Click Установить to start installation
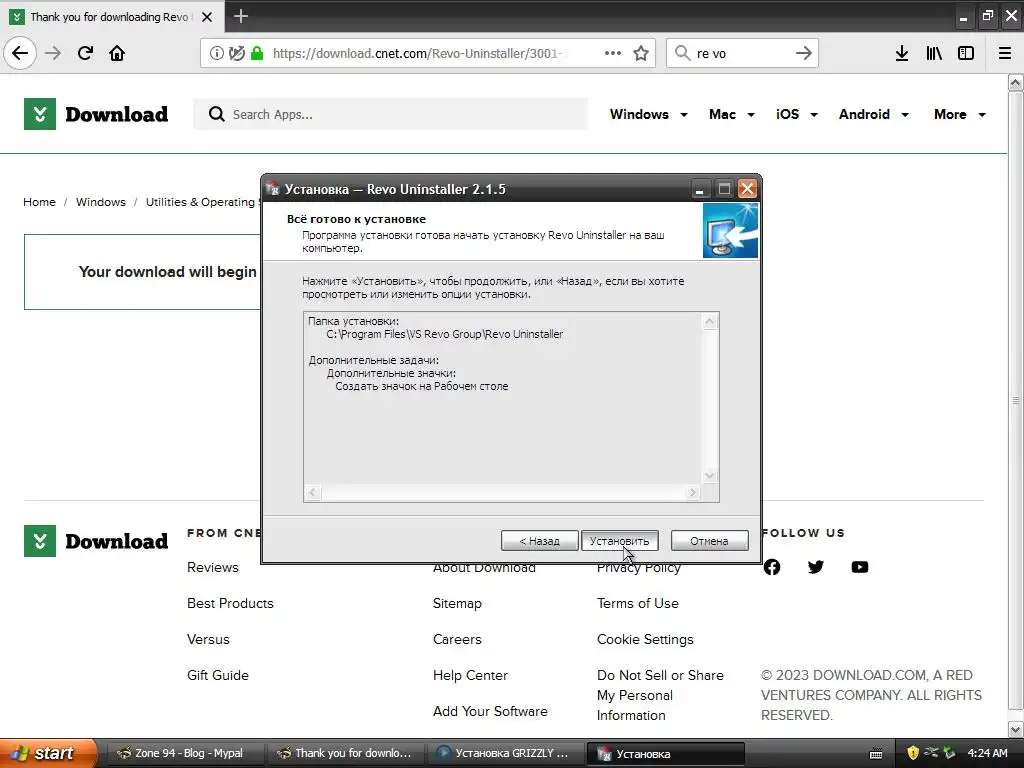Image resolution: width=1024 pixels, height=768 pixels. point(619,541)
